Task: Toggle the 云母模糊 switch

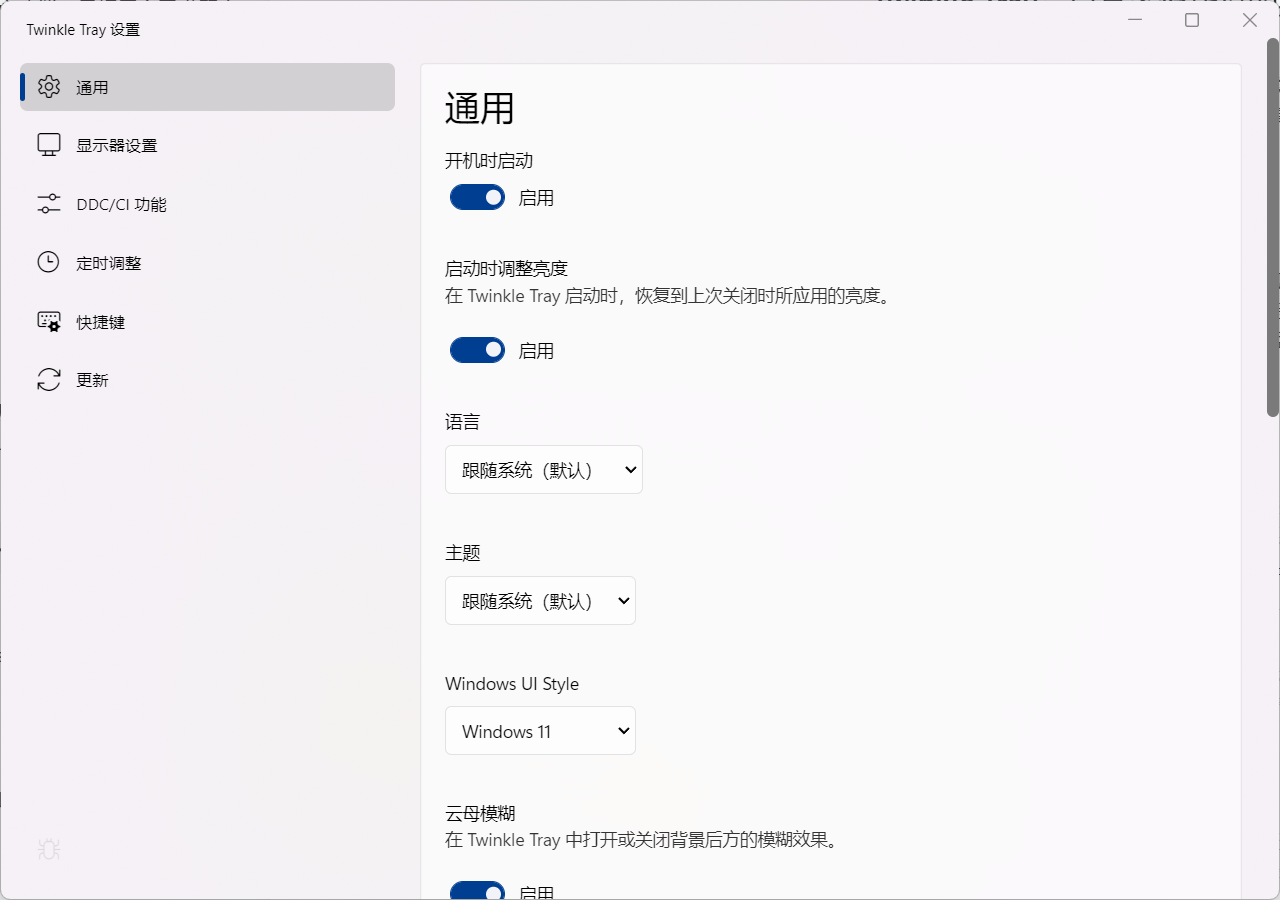Action: 477,892
